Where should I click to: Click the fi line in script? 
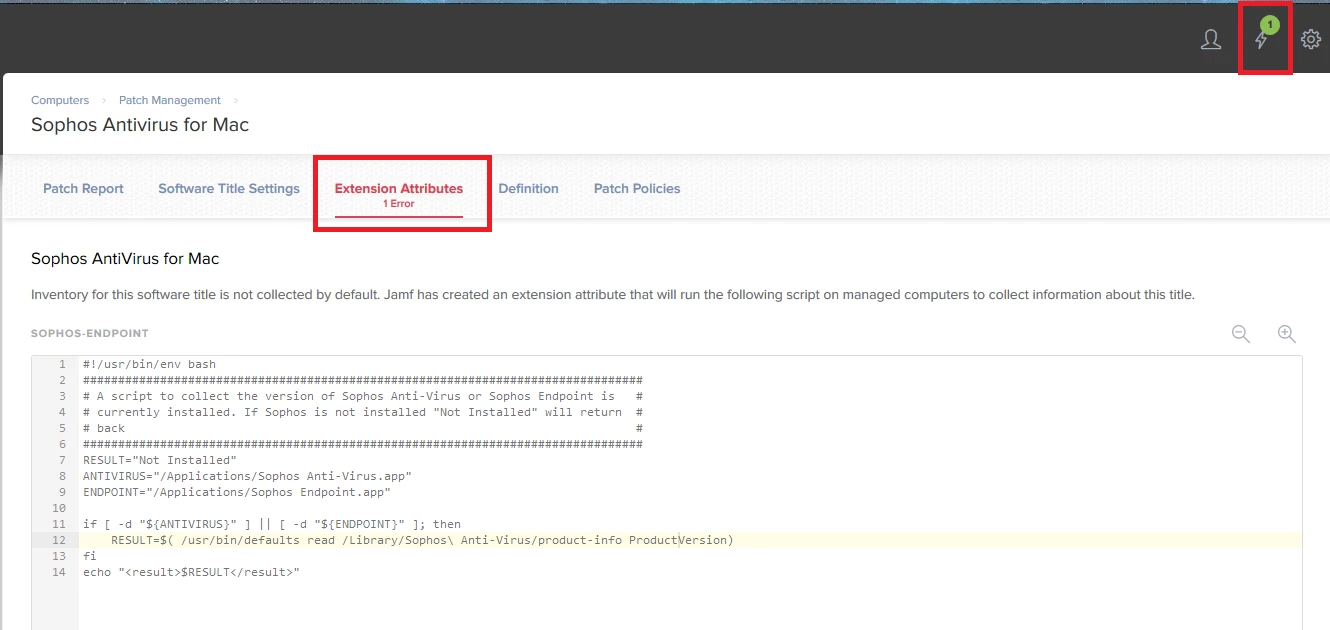point(90,556)
